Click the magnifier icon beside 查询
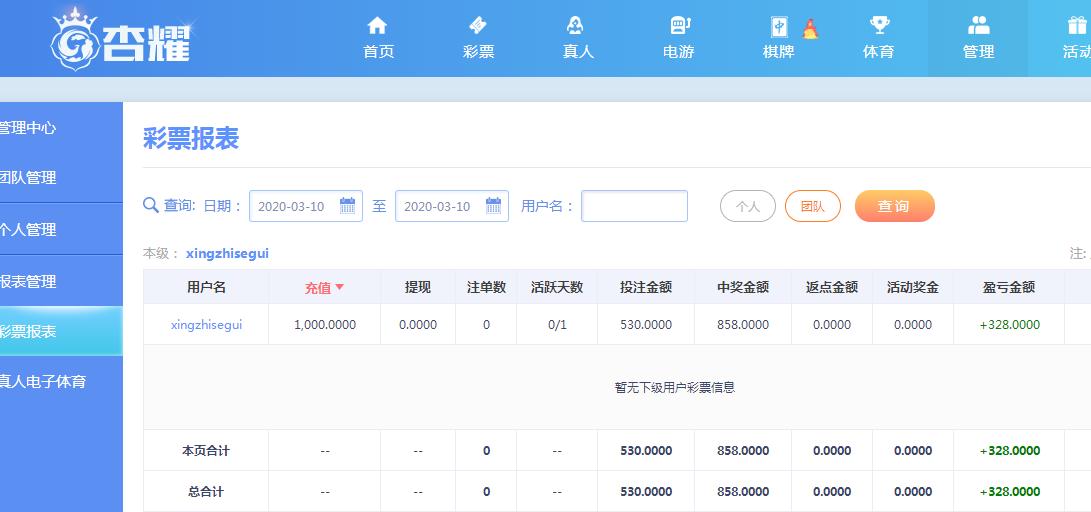 150,205
